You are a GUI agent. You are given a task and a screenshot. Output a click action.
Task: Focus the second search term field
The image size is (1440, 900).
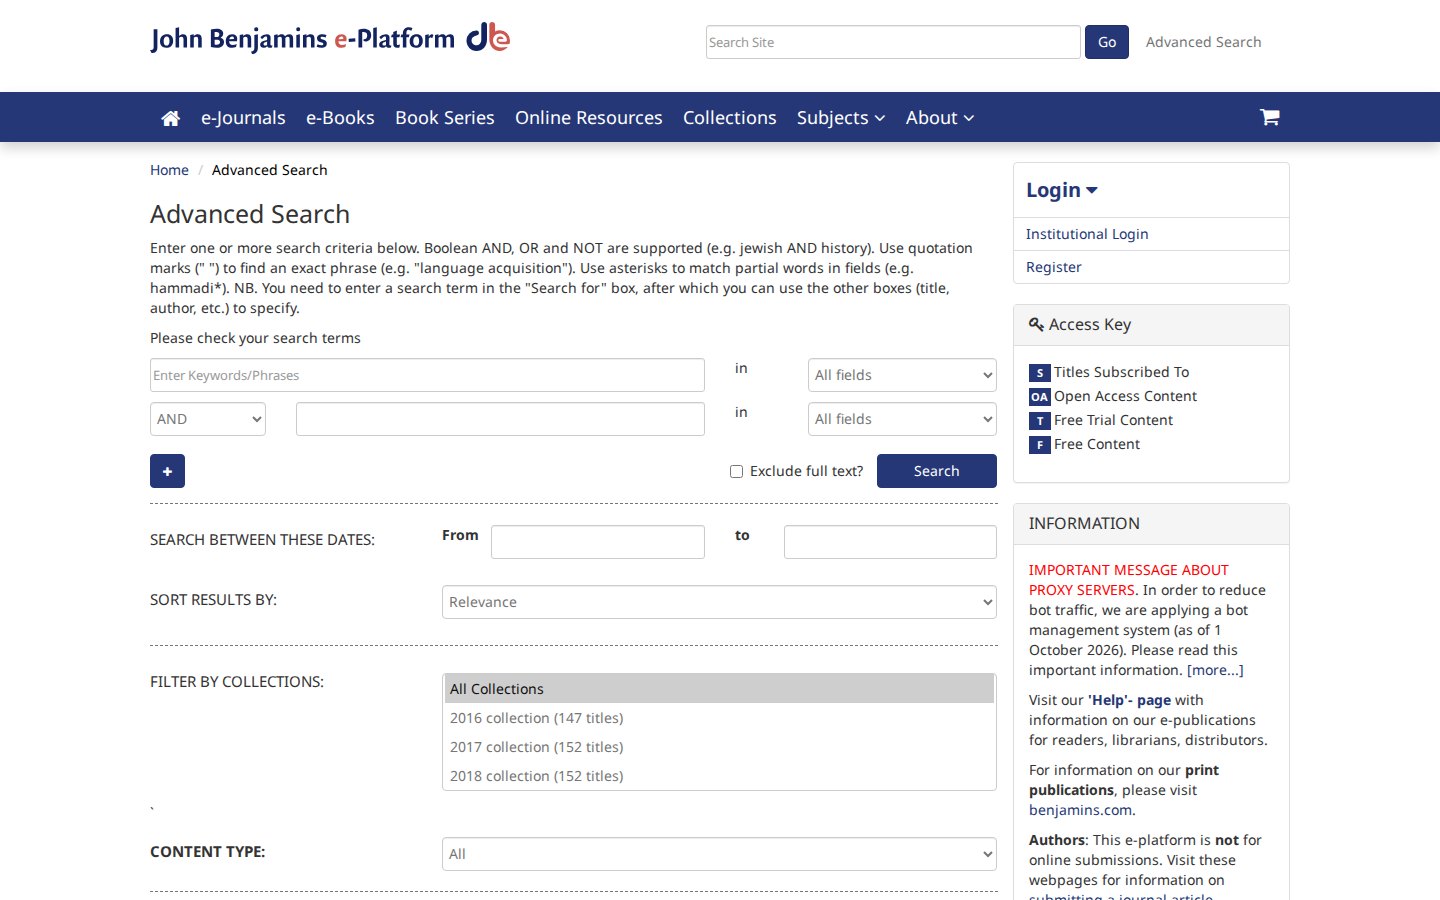coord(500,419)
